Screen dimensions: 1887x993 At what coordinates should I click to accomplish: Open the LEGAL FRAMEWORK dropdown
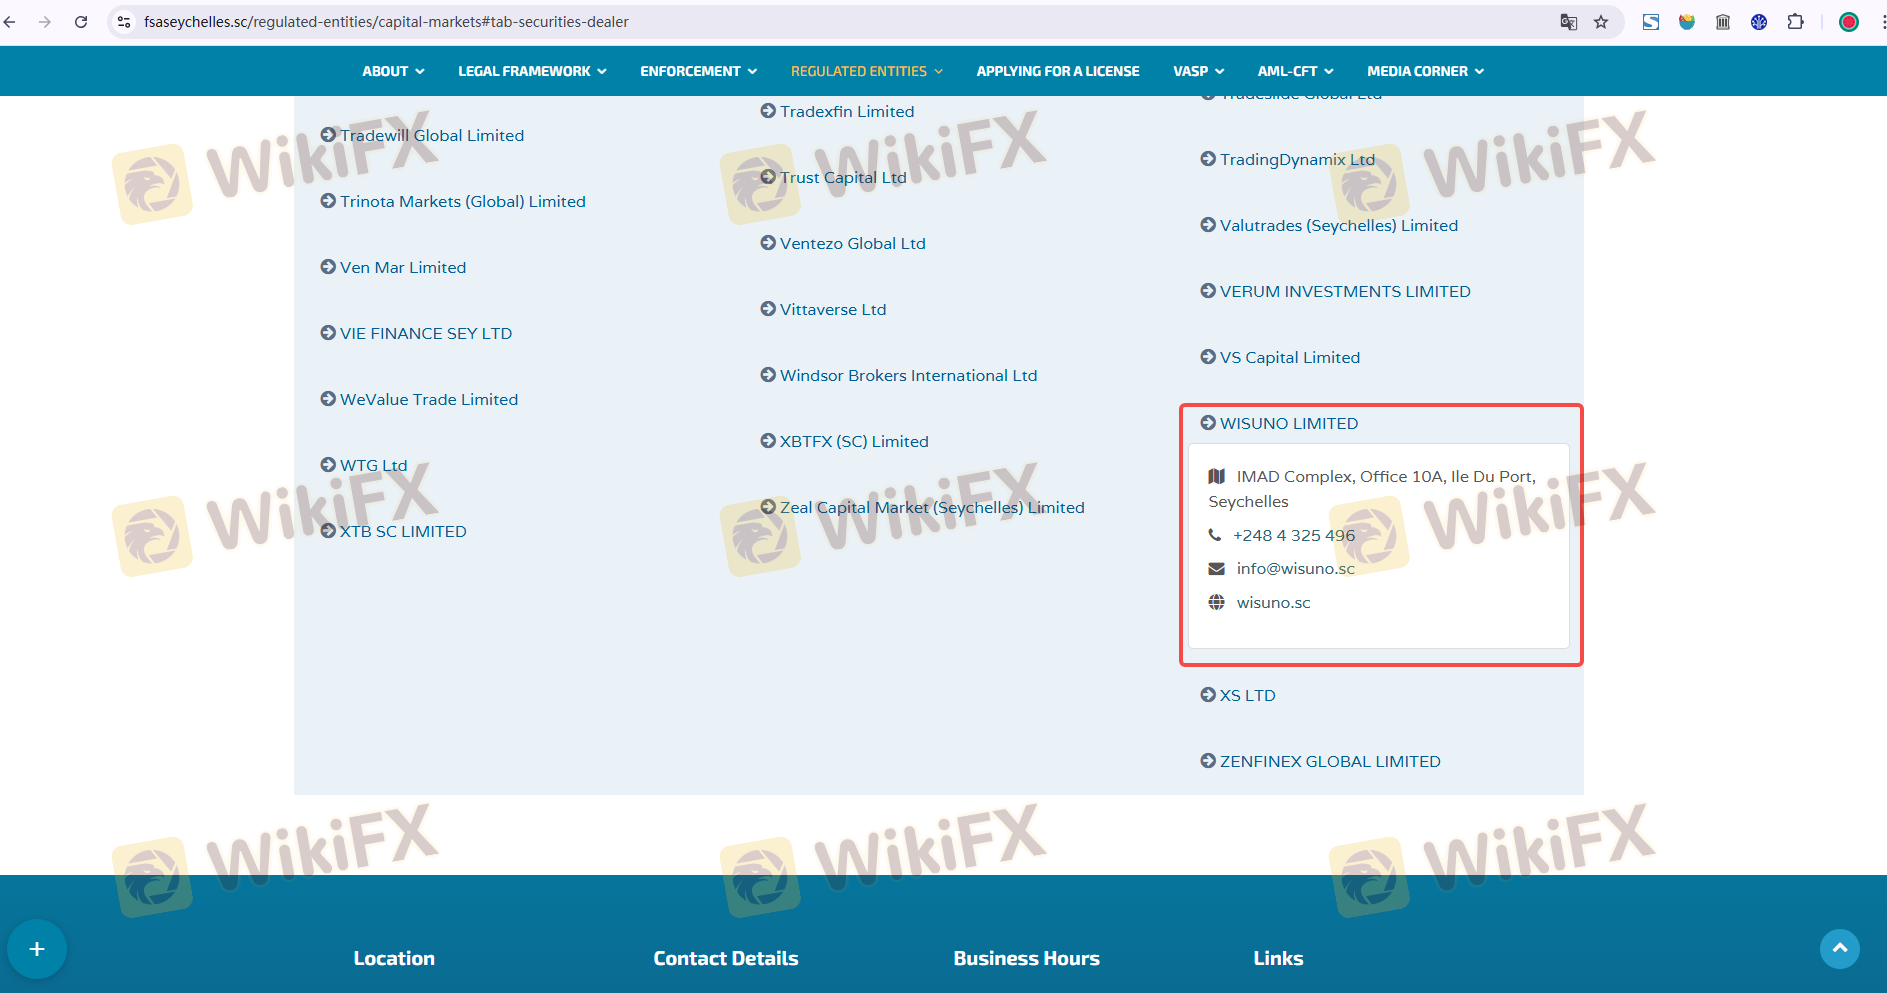coord(532,71)
